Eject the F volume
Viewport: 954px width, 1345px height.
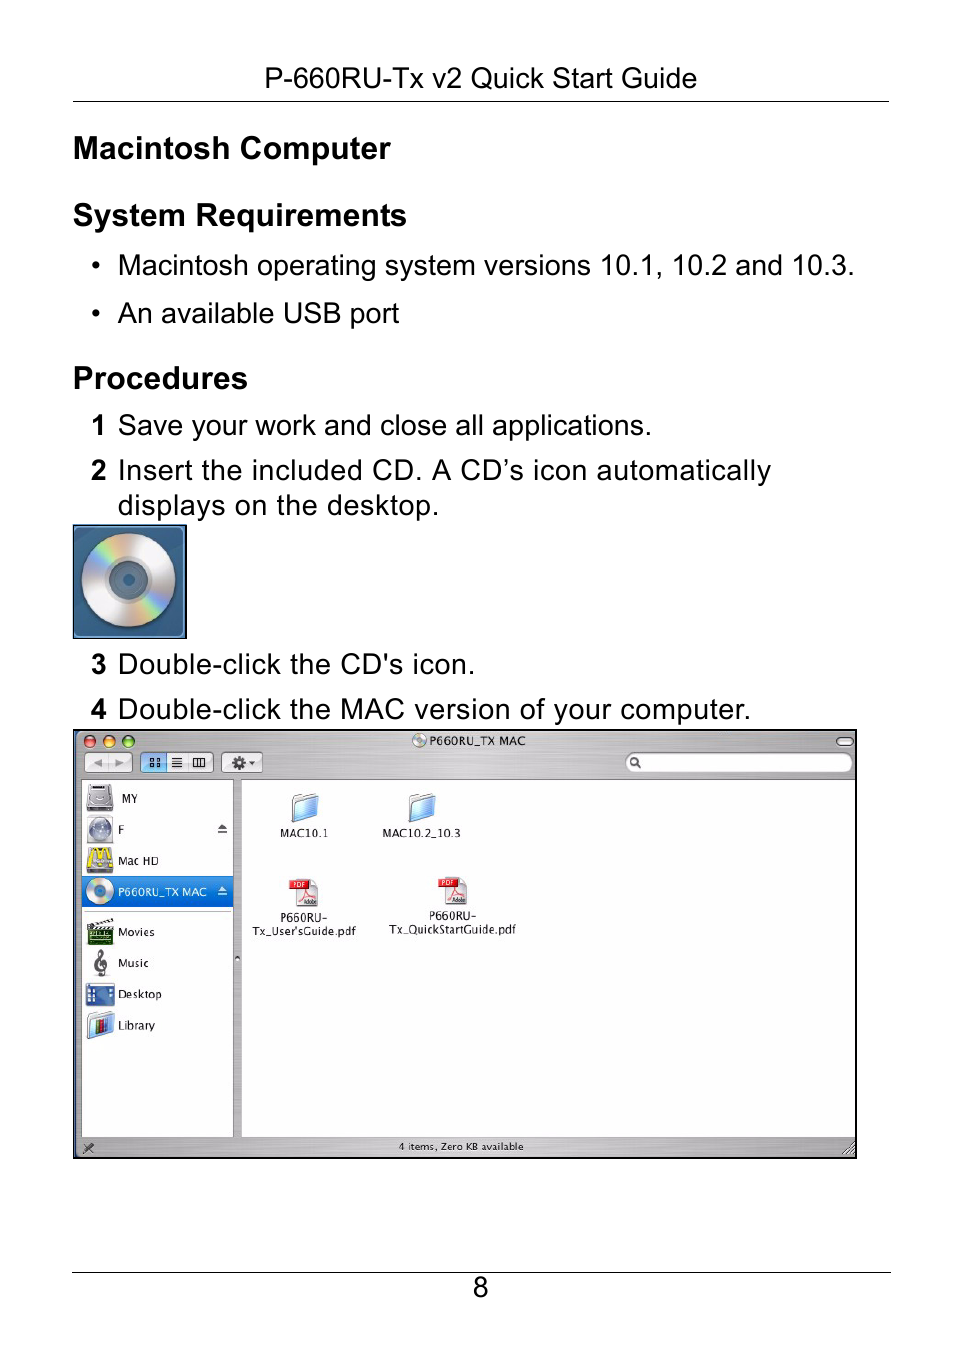(x=222, y=828)
